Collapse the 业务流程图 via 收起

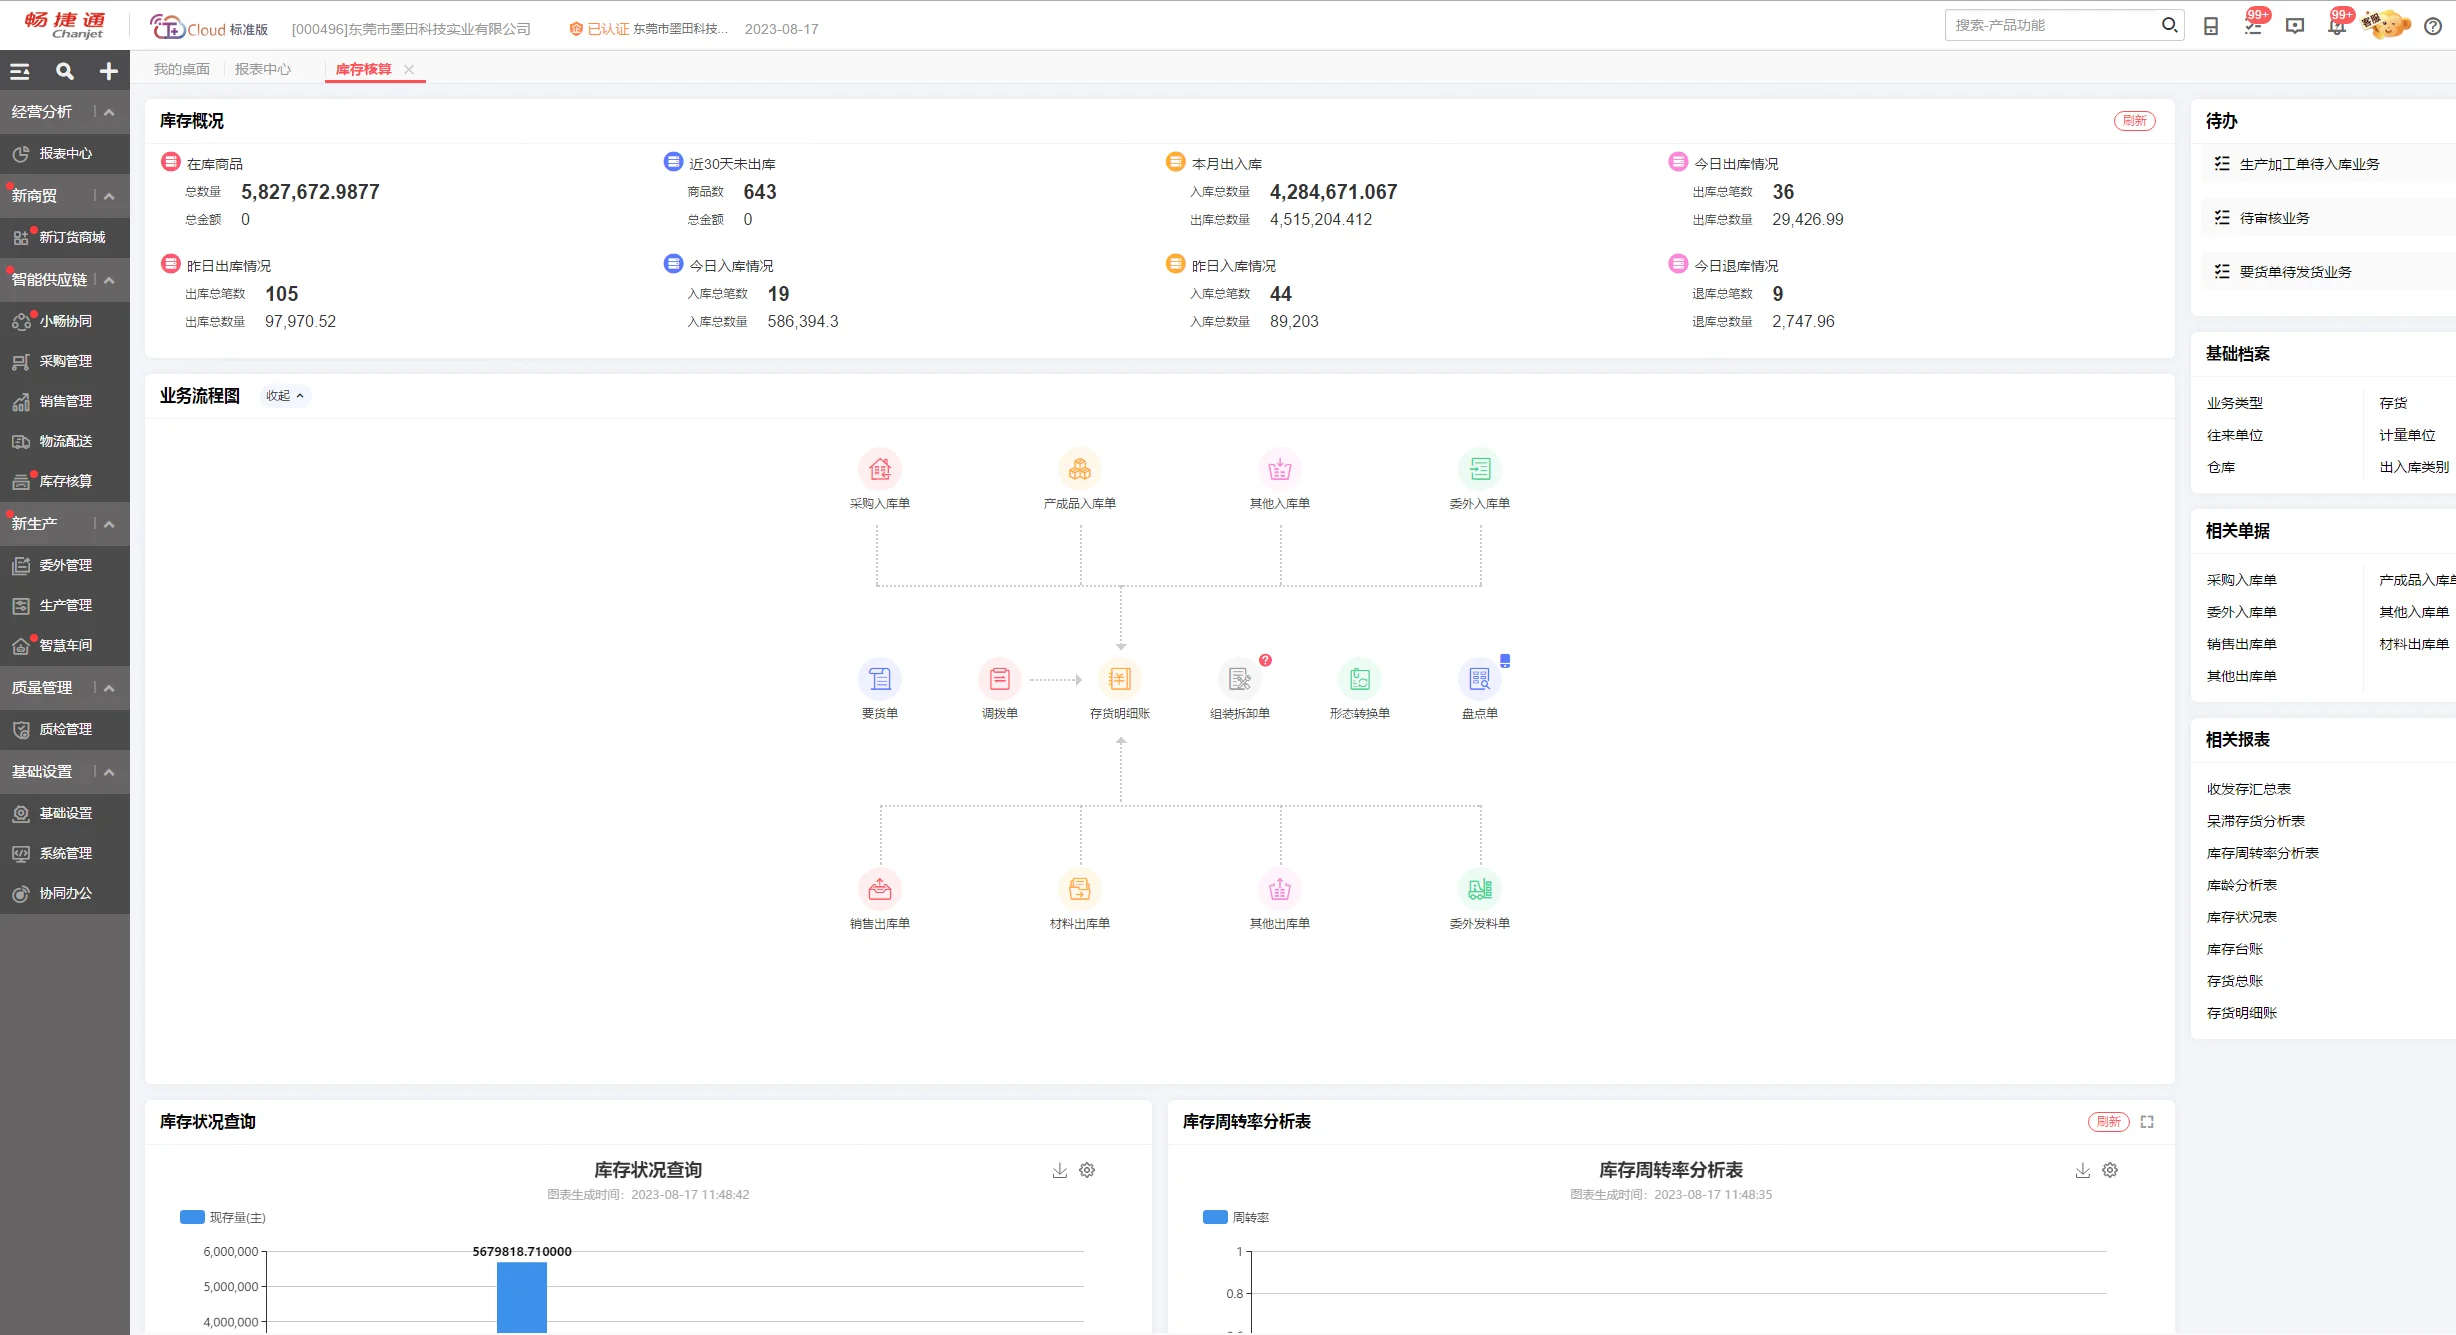pyautogui.click(x=284, y=396)
